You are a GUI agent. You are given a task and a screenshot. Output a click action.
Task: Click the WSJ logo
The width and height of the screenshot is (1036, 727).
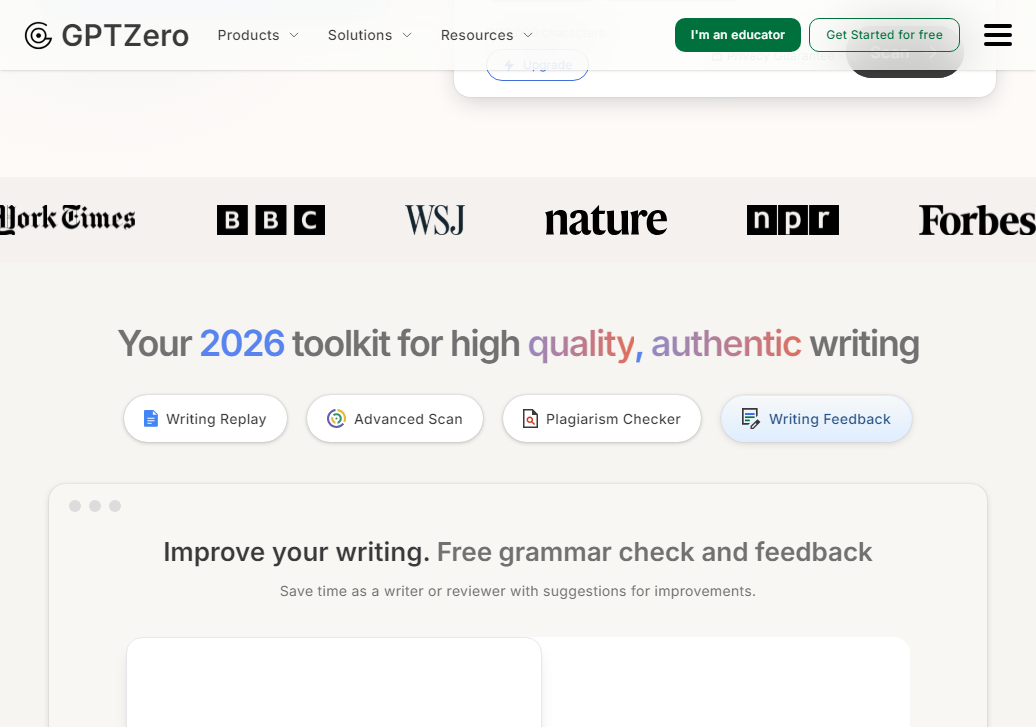click(x=435, y=220)
